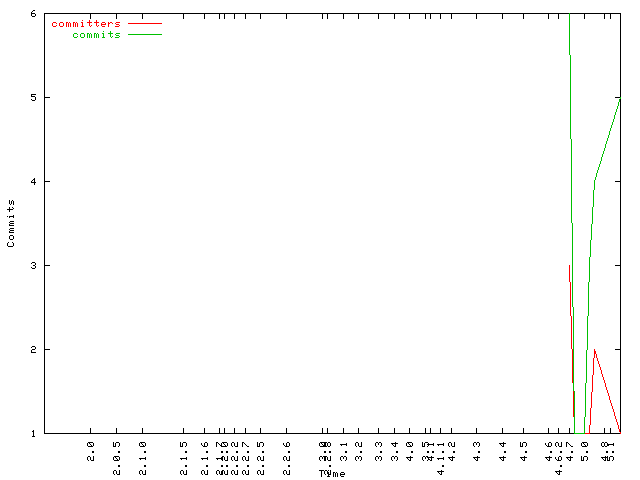Click the green commits legend line sample
Image resolution: width=640 pixels, height=480 pixels.
(144, 35)
